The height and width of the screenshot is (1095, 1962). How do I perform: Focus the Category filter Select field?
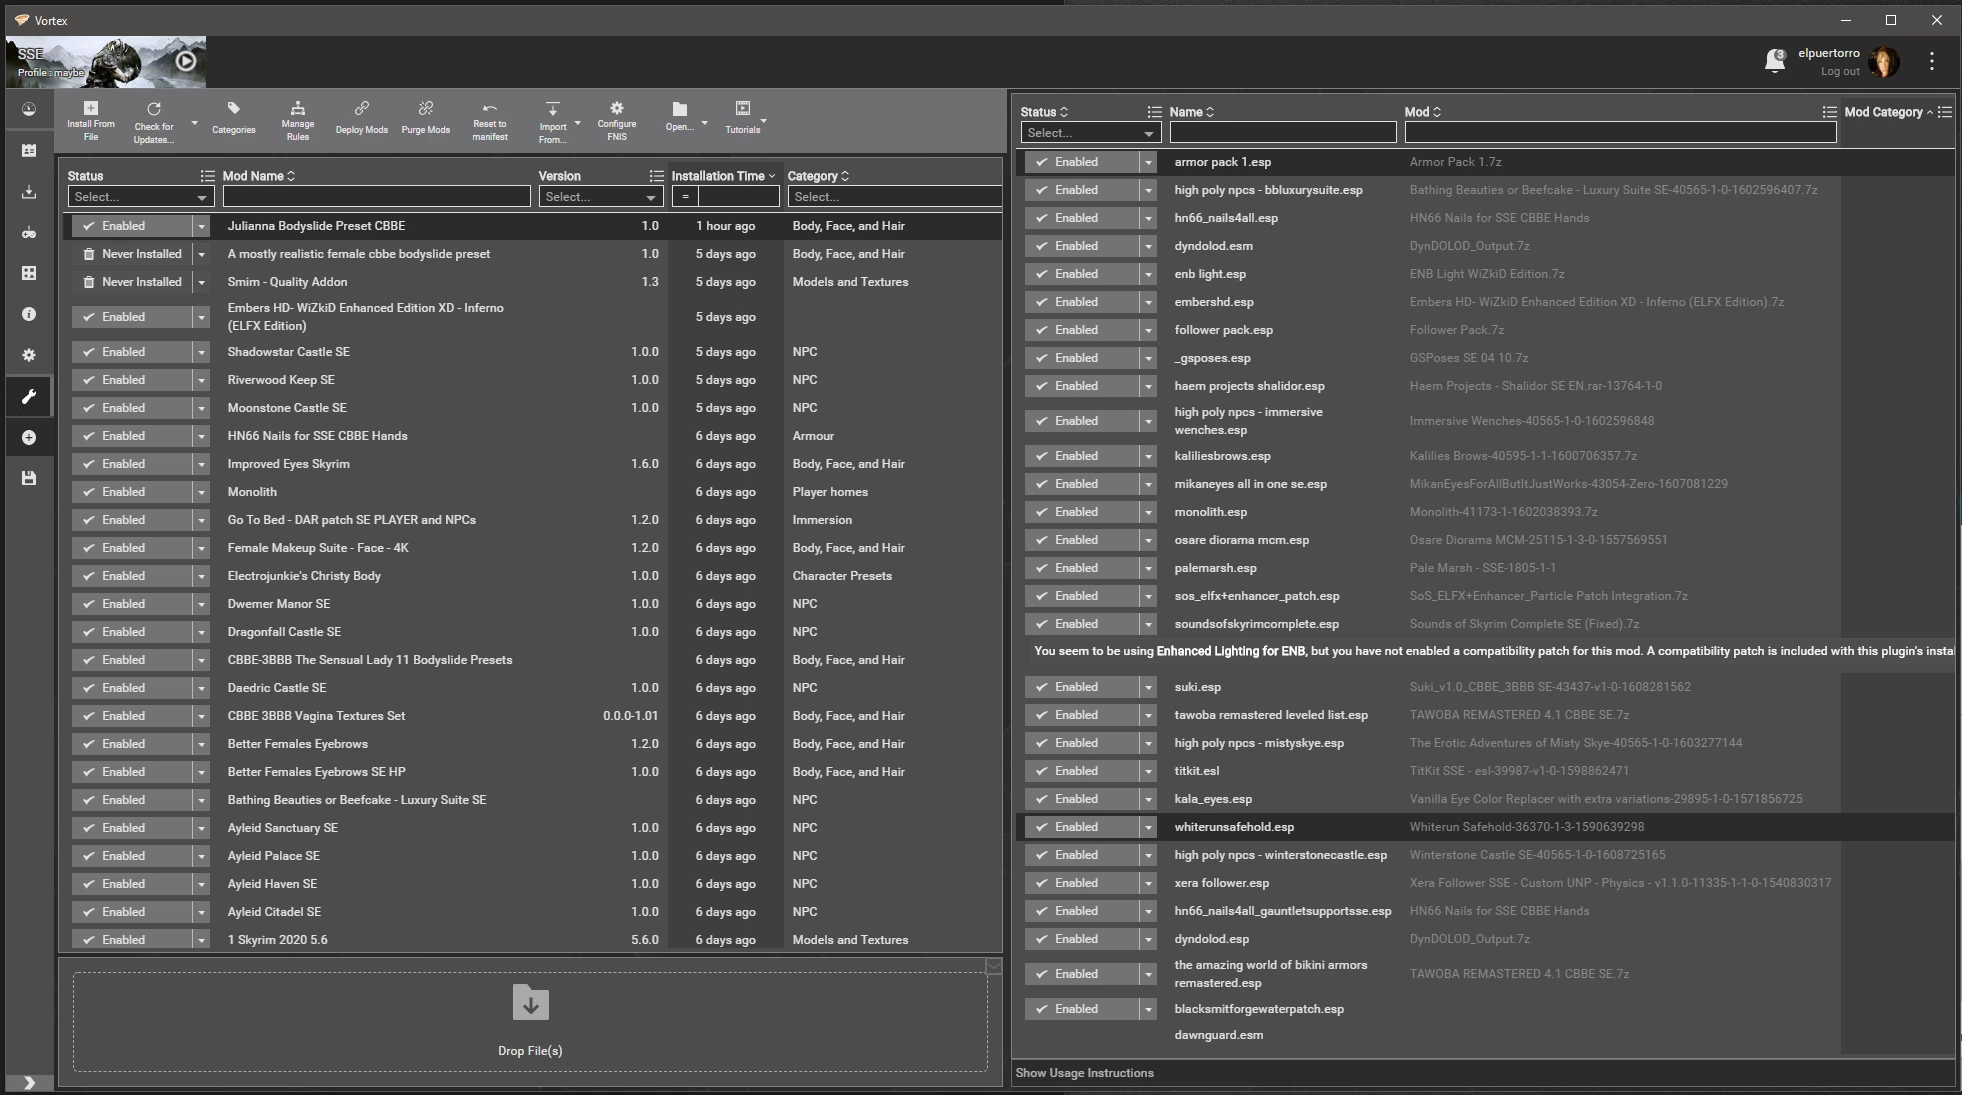click(894, 197)
